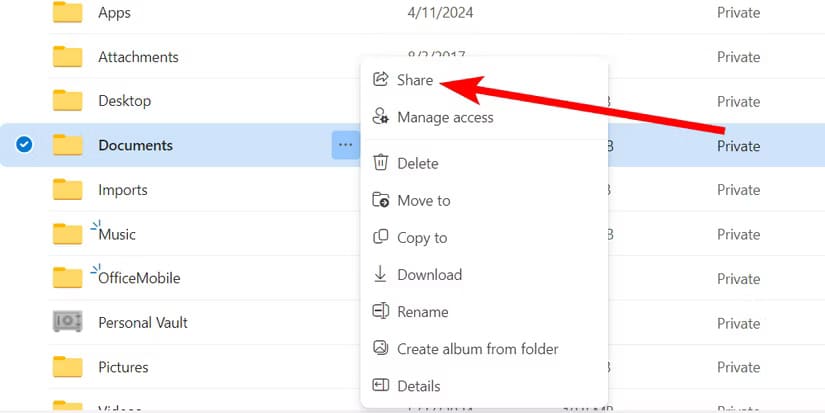The width and height of the screenshot is (825, 413).
Task: Open the Personal Vault name
Action: click(143, 323)
